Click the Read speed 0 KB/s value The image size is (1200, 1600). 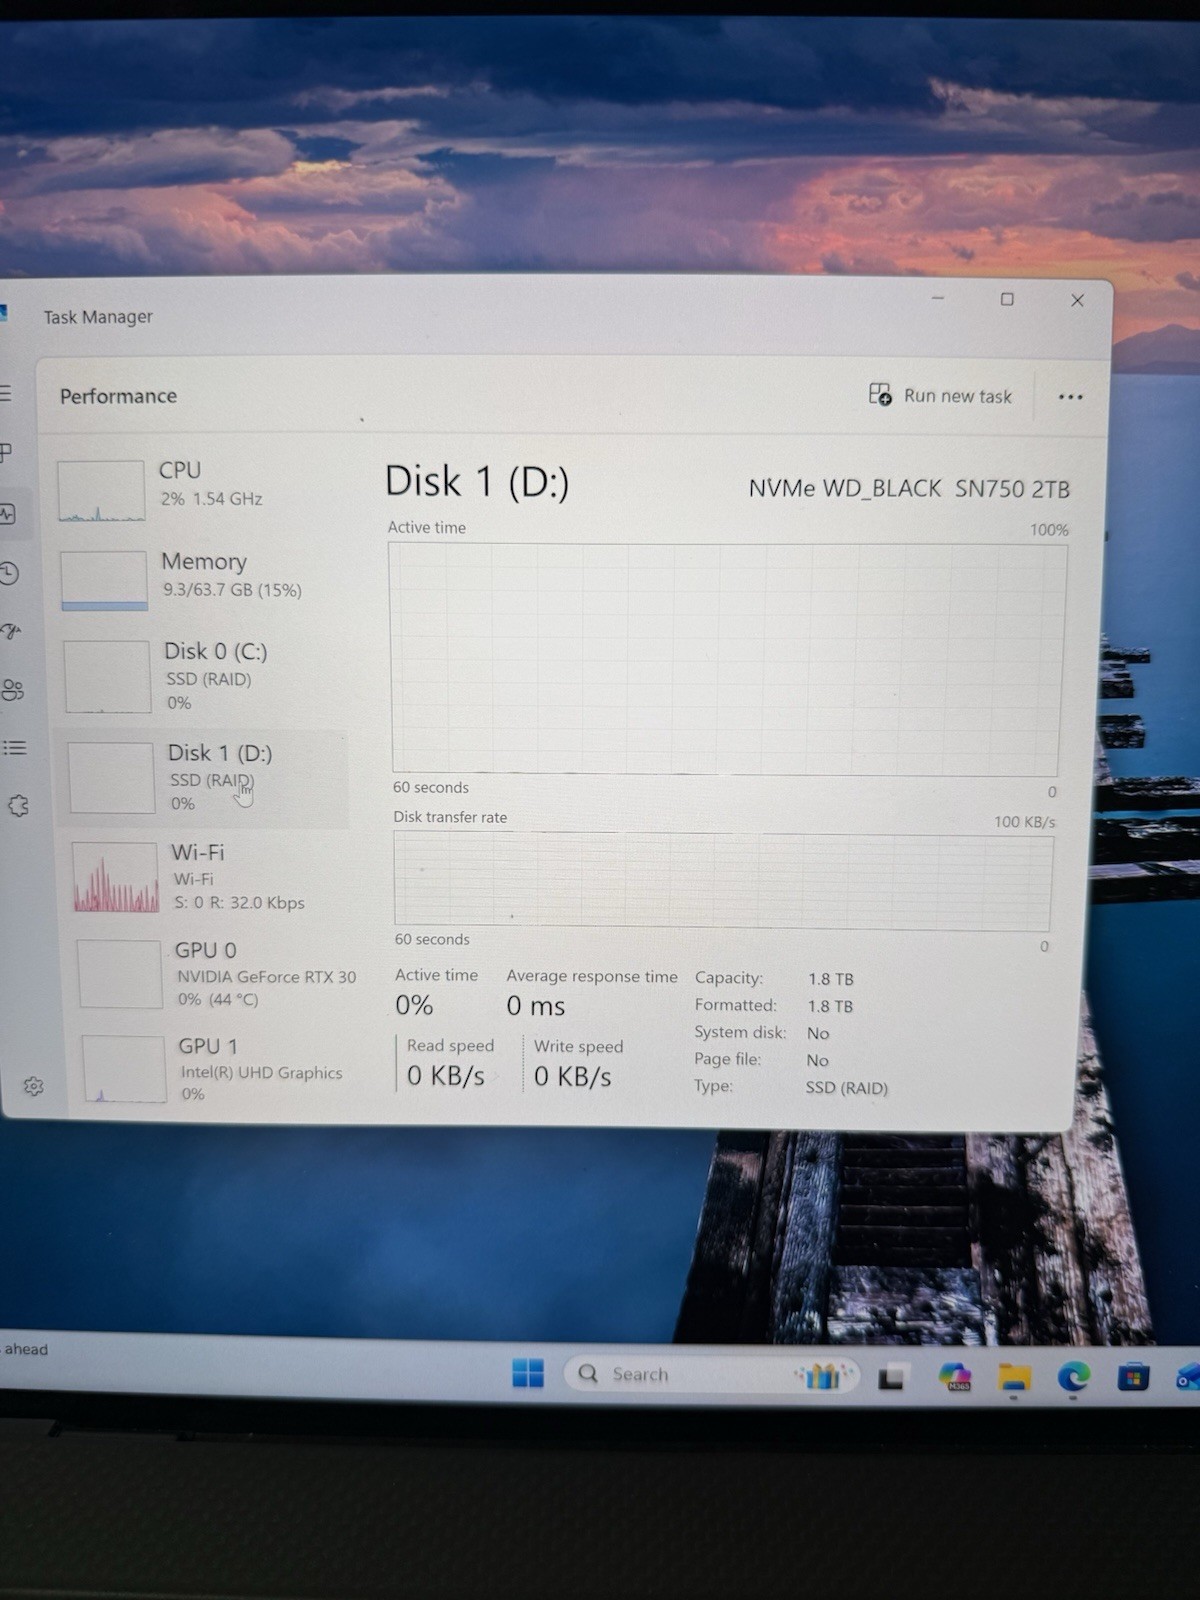click(x=445, y=1076)
